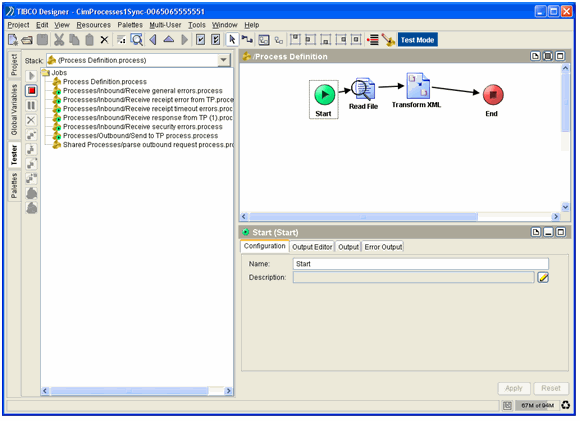Switch to the Project side tab

coord(14,65)
